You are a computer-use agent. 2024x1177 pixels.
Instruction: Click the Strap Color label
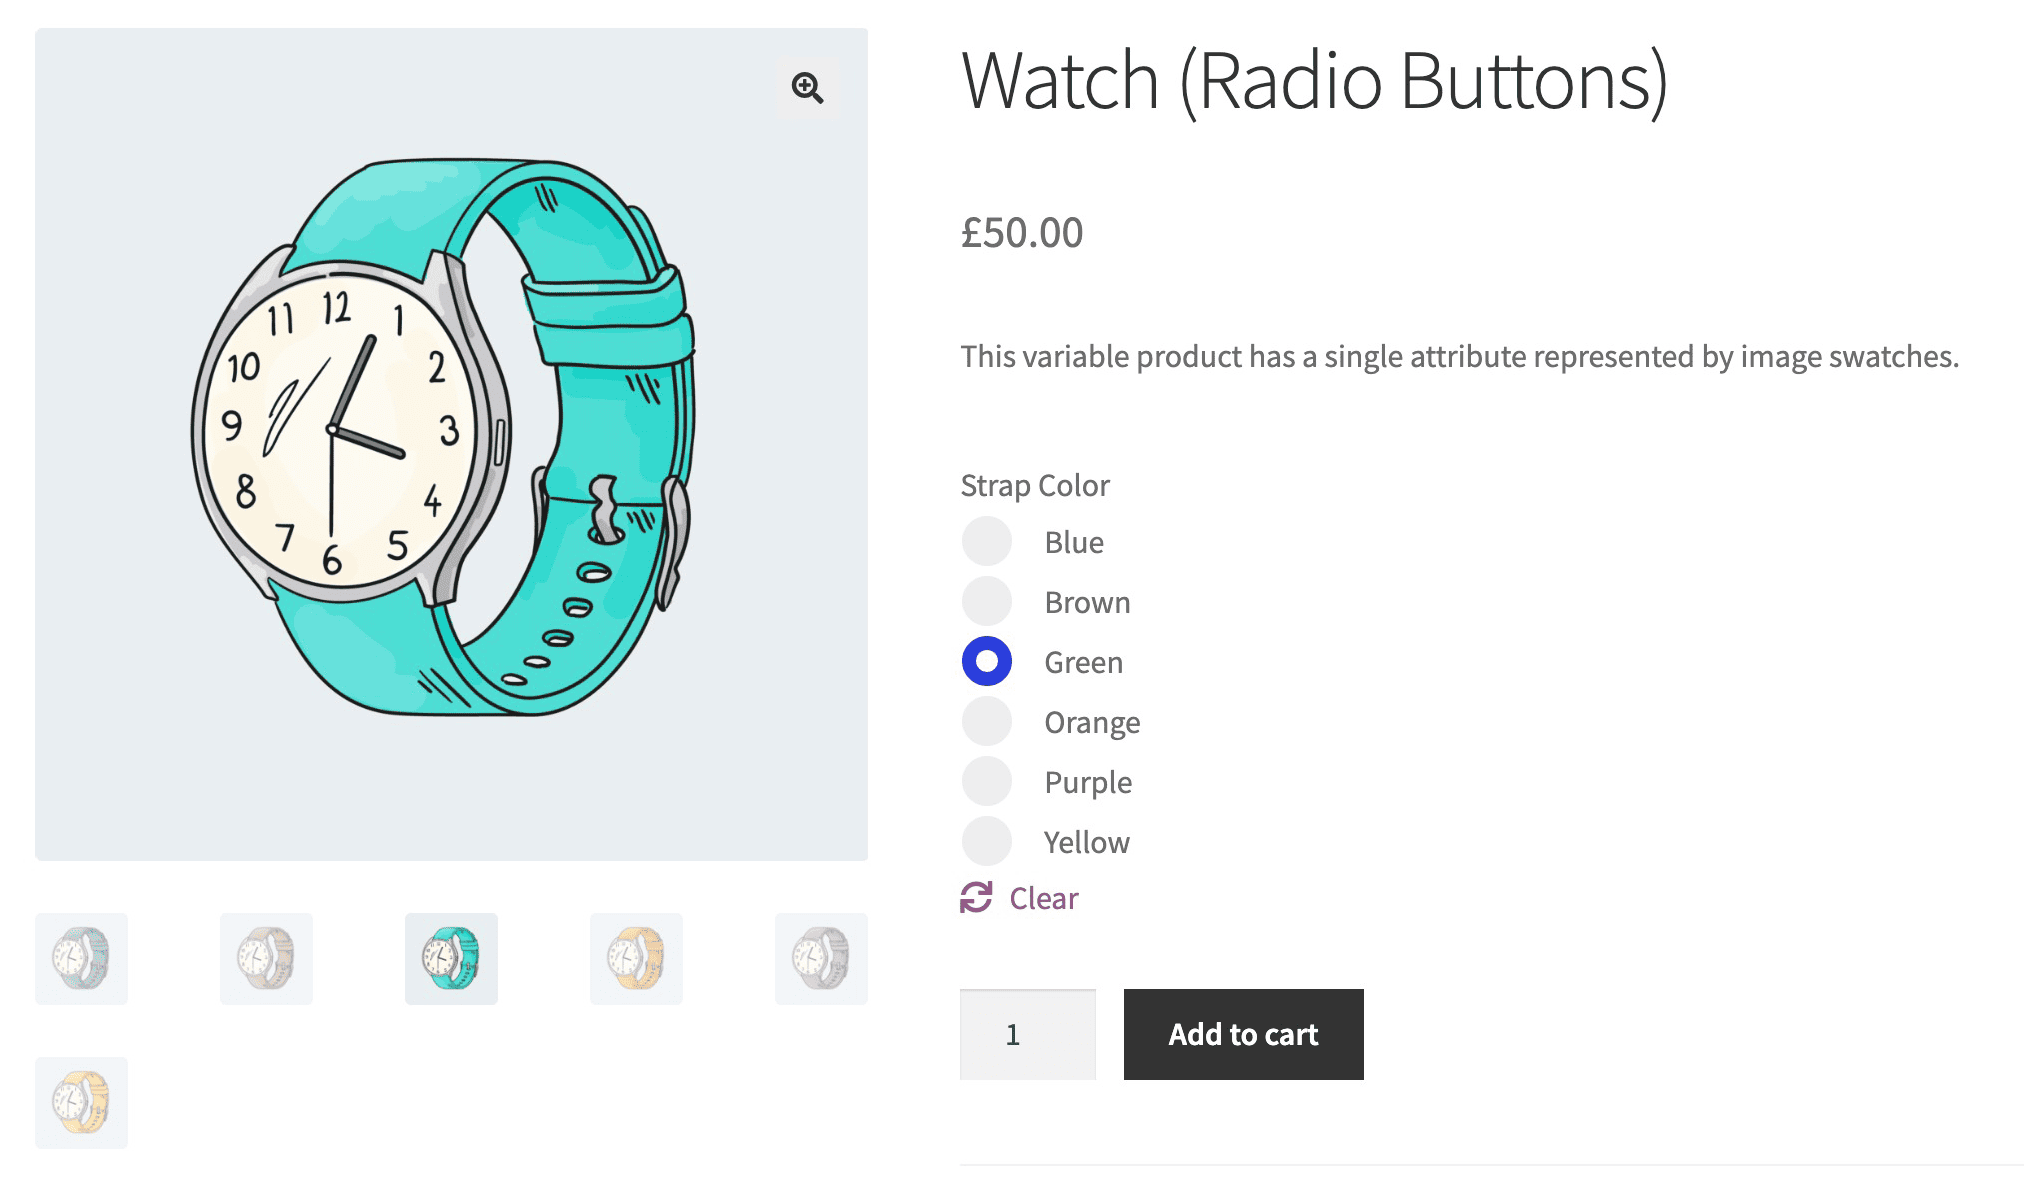coord(1035,485)
